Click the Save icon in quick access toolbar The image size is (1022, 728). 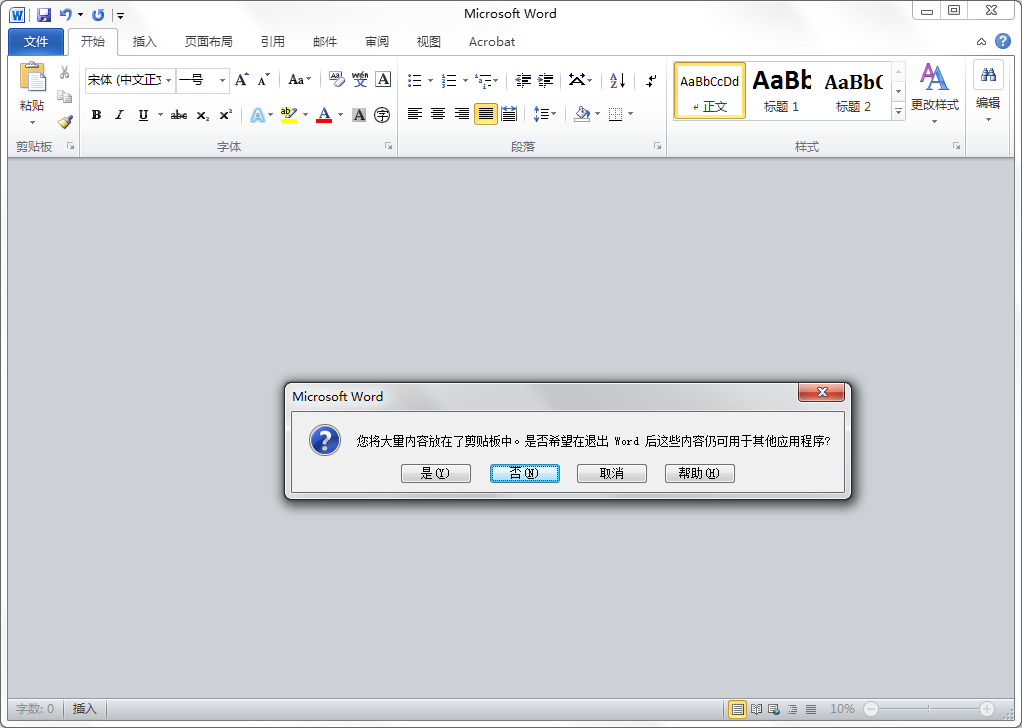pyautogui.click(x=44, y=14)
